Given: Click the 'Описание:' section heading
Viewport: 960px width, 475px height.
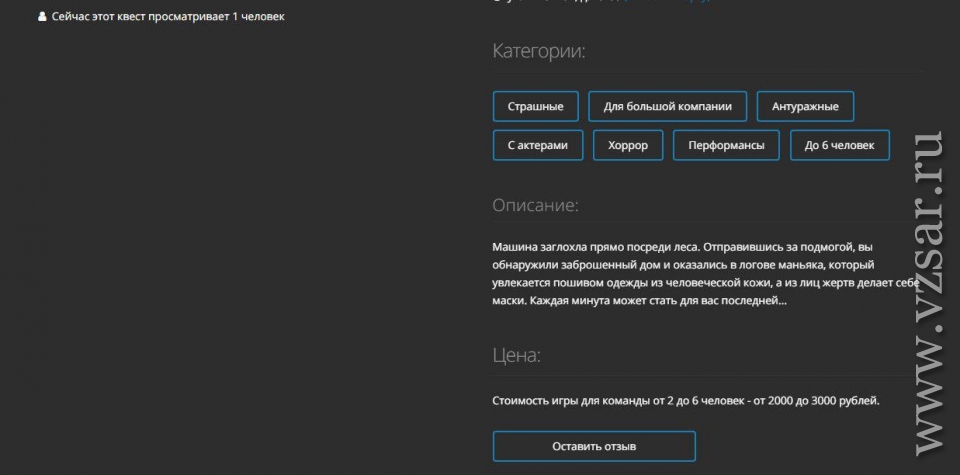Looking at the screenshot, I should 535,205.
